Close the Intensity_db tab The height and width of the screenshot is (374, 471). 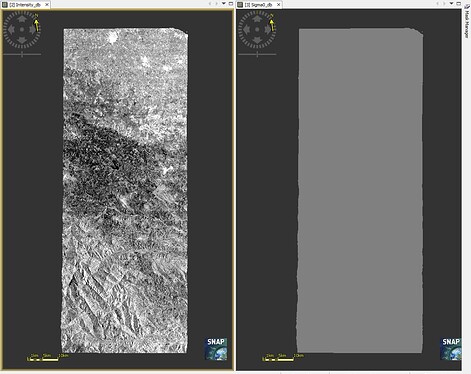tap(47, 5)
